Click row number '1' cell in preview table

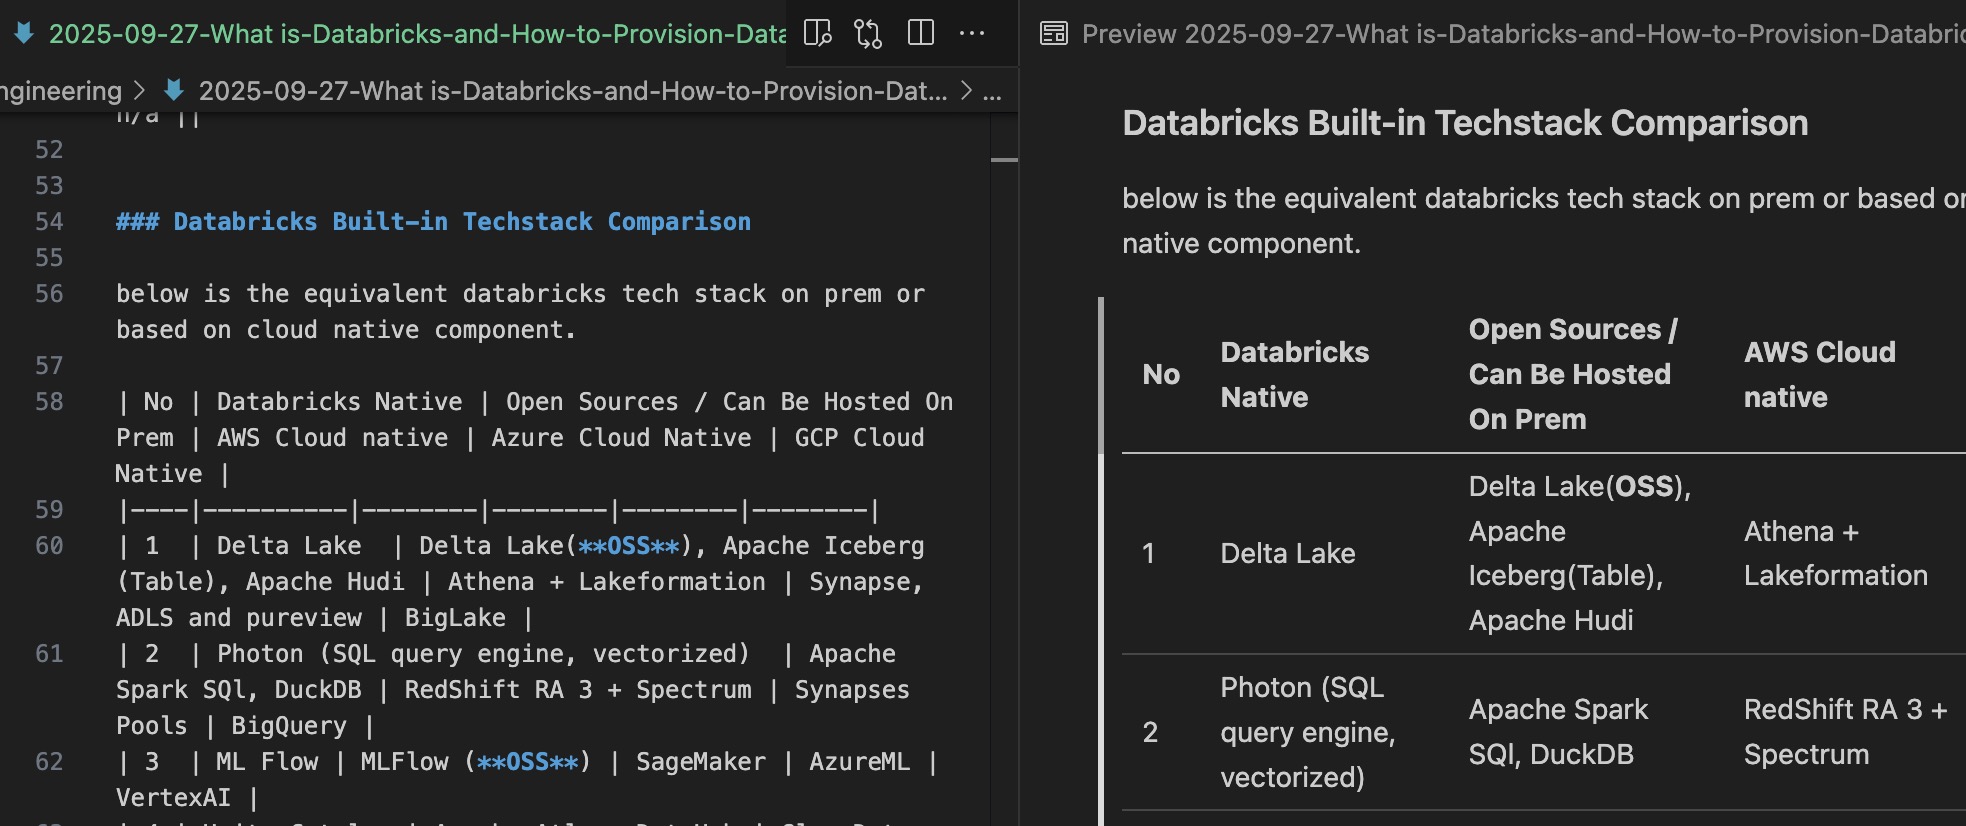(1149, 554)
